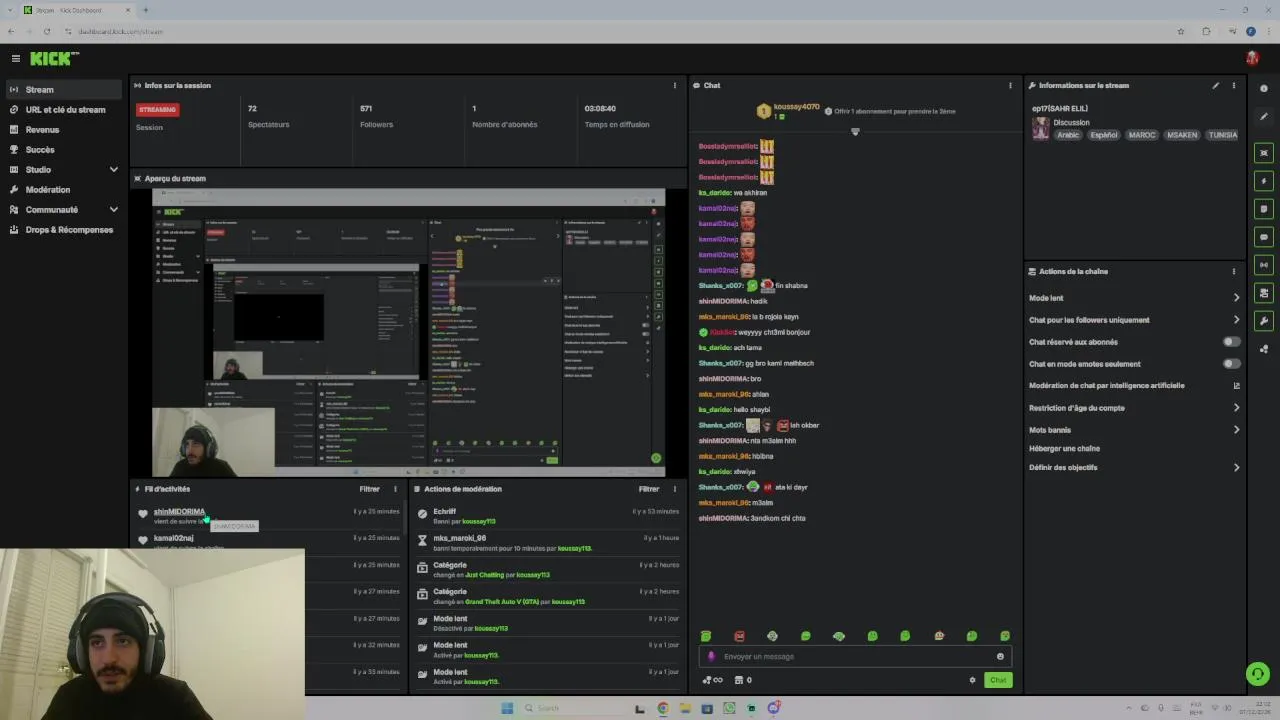Open the emoji picker in message box
The width and height of the screenshot is (1280, 720).
pyautogui.click(x=1000, y=656)
